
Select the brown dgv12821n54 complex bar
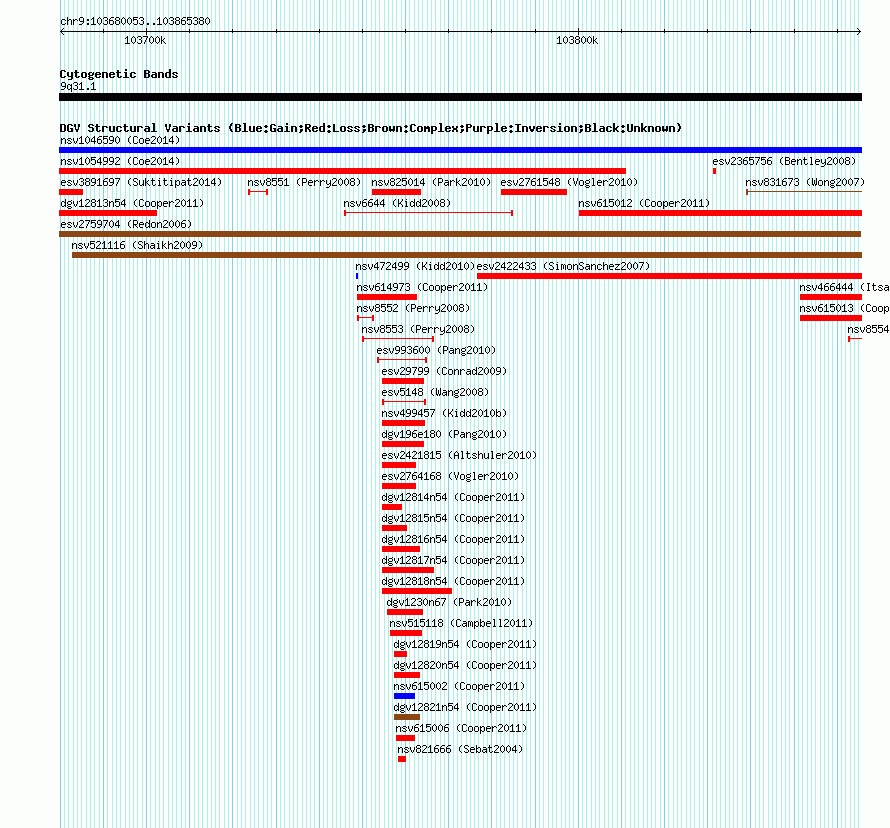pyautogui.click(x=407, y=717)
